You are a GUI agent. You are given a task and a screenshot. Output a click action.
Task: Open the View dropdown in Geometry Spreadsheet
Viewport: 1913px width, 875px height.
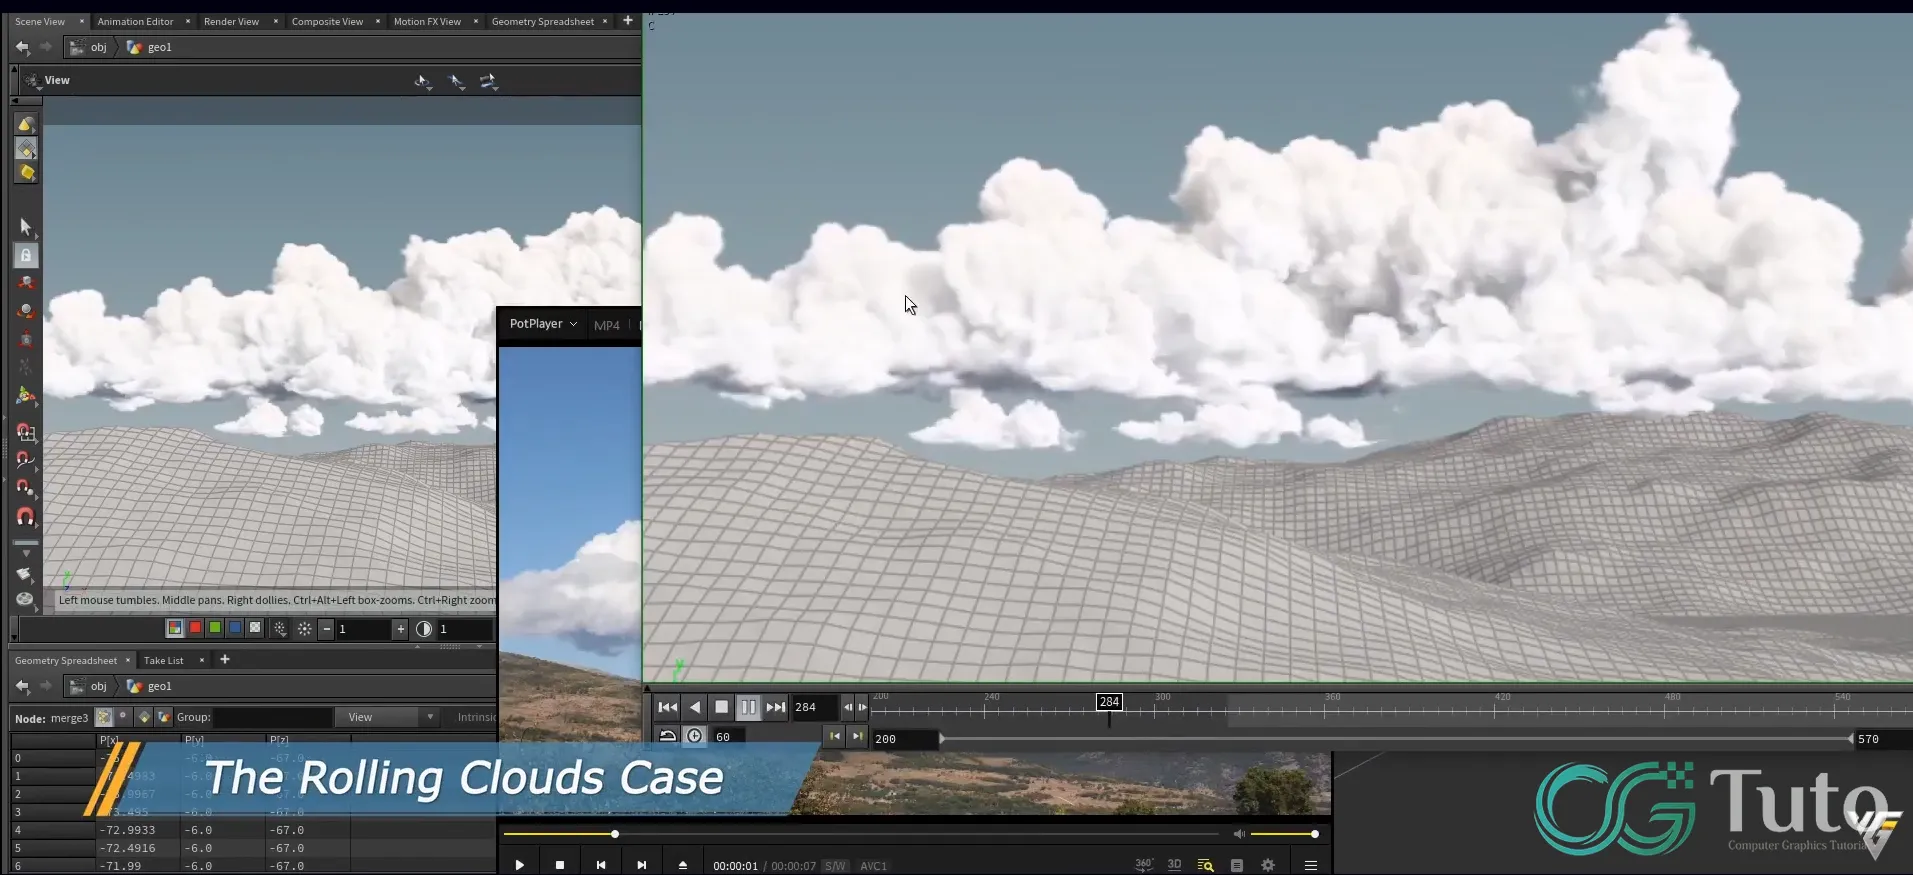[x=386, y=717]
